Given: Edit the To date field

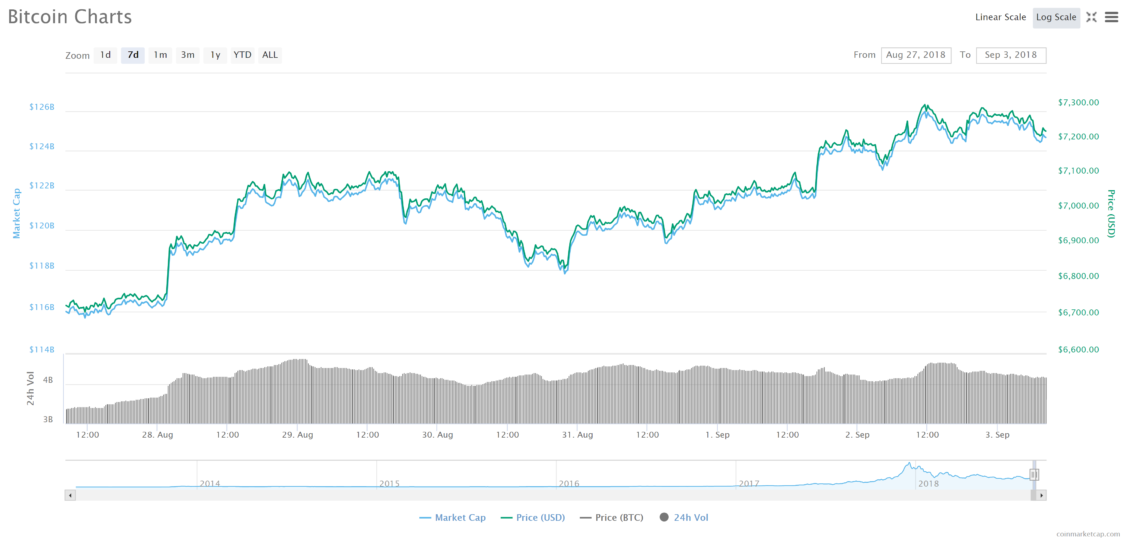Looking at the screenshot, I should (1011, 55).
